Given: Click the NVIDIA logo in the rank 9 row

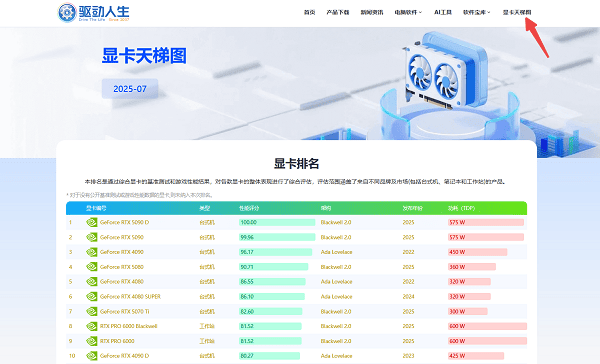Looking at the screenshot, I should coord(91,341).
